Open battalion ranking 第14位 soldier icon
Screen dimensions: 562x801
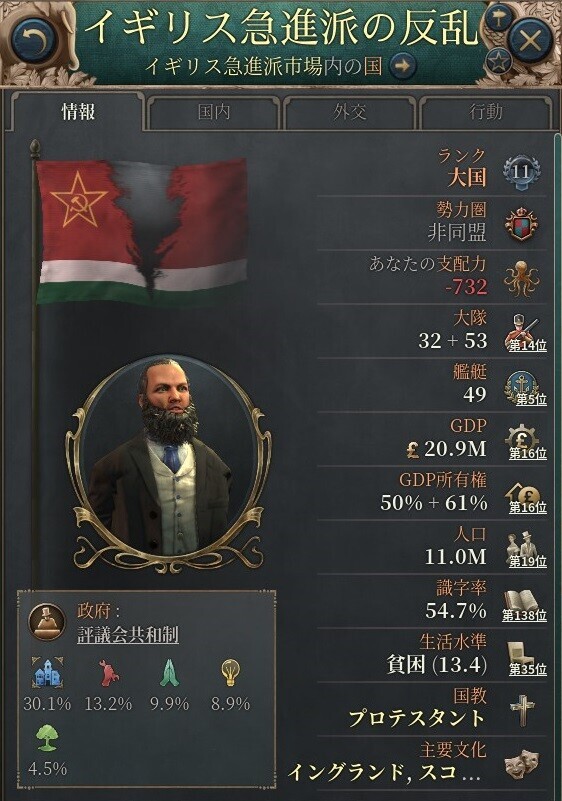pyautogui.click(x=525, y=333)
